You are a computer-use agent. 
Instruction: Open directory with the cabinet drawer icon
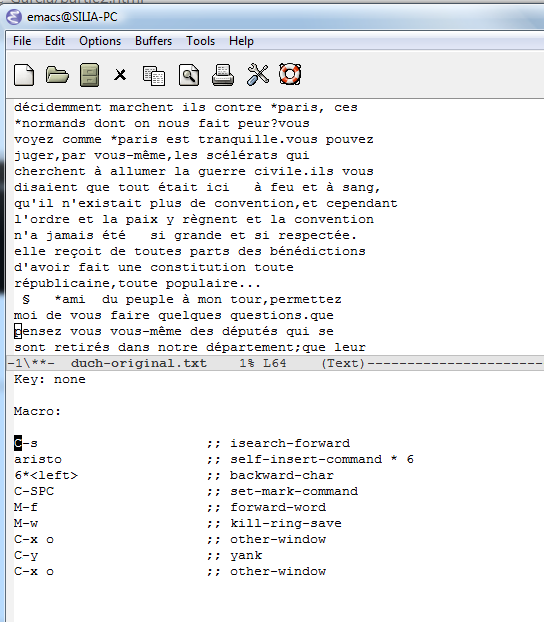89,75
